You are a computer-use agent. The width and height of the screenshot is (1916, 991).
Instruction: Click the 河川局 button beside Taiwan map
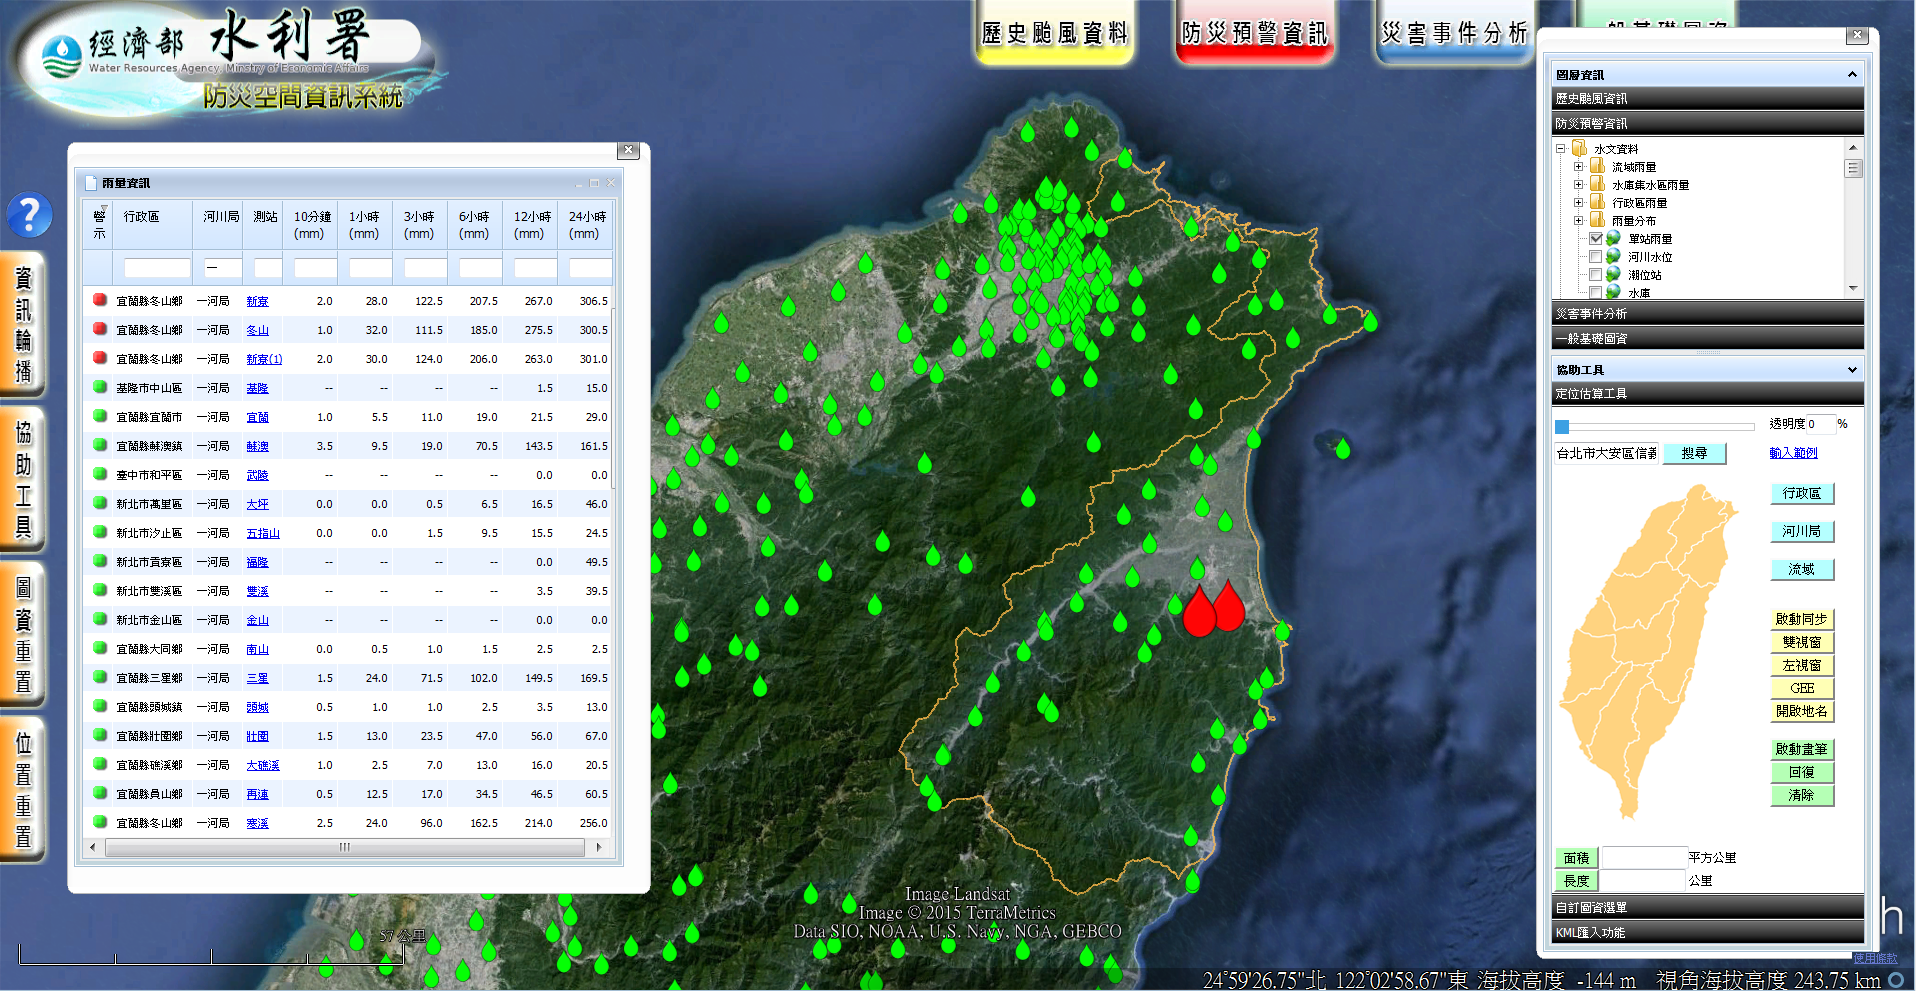[x=1802, y=531]
